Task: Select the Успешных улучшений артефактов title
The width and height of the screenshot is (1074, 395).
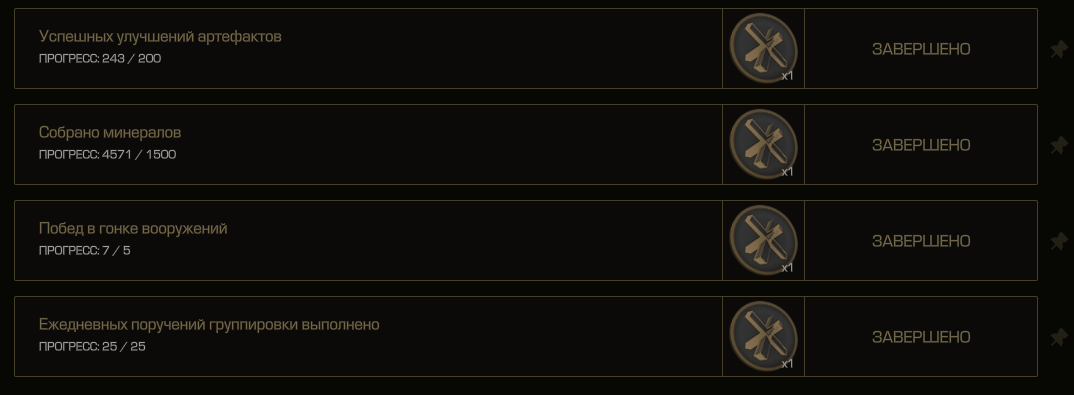Action: [160, 37]
